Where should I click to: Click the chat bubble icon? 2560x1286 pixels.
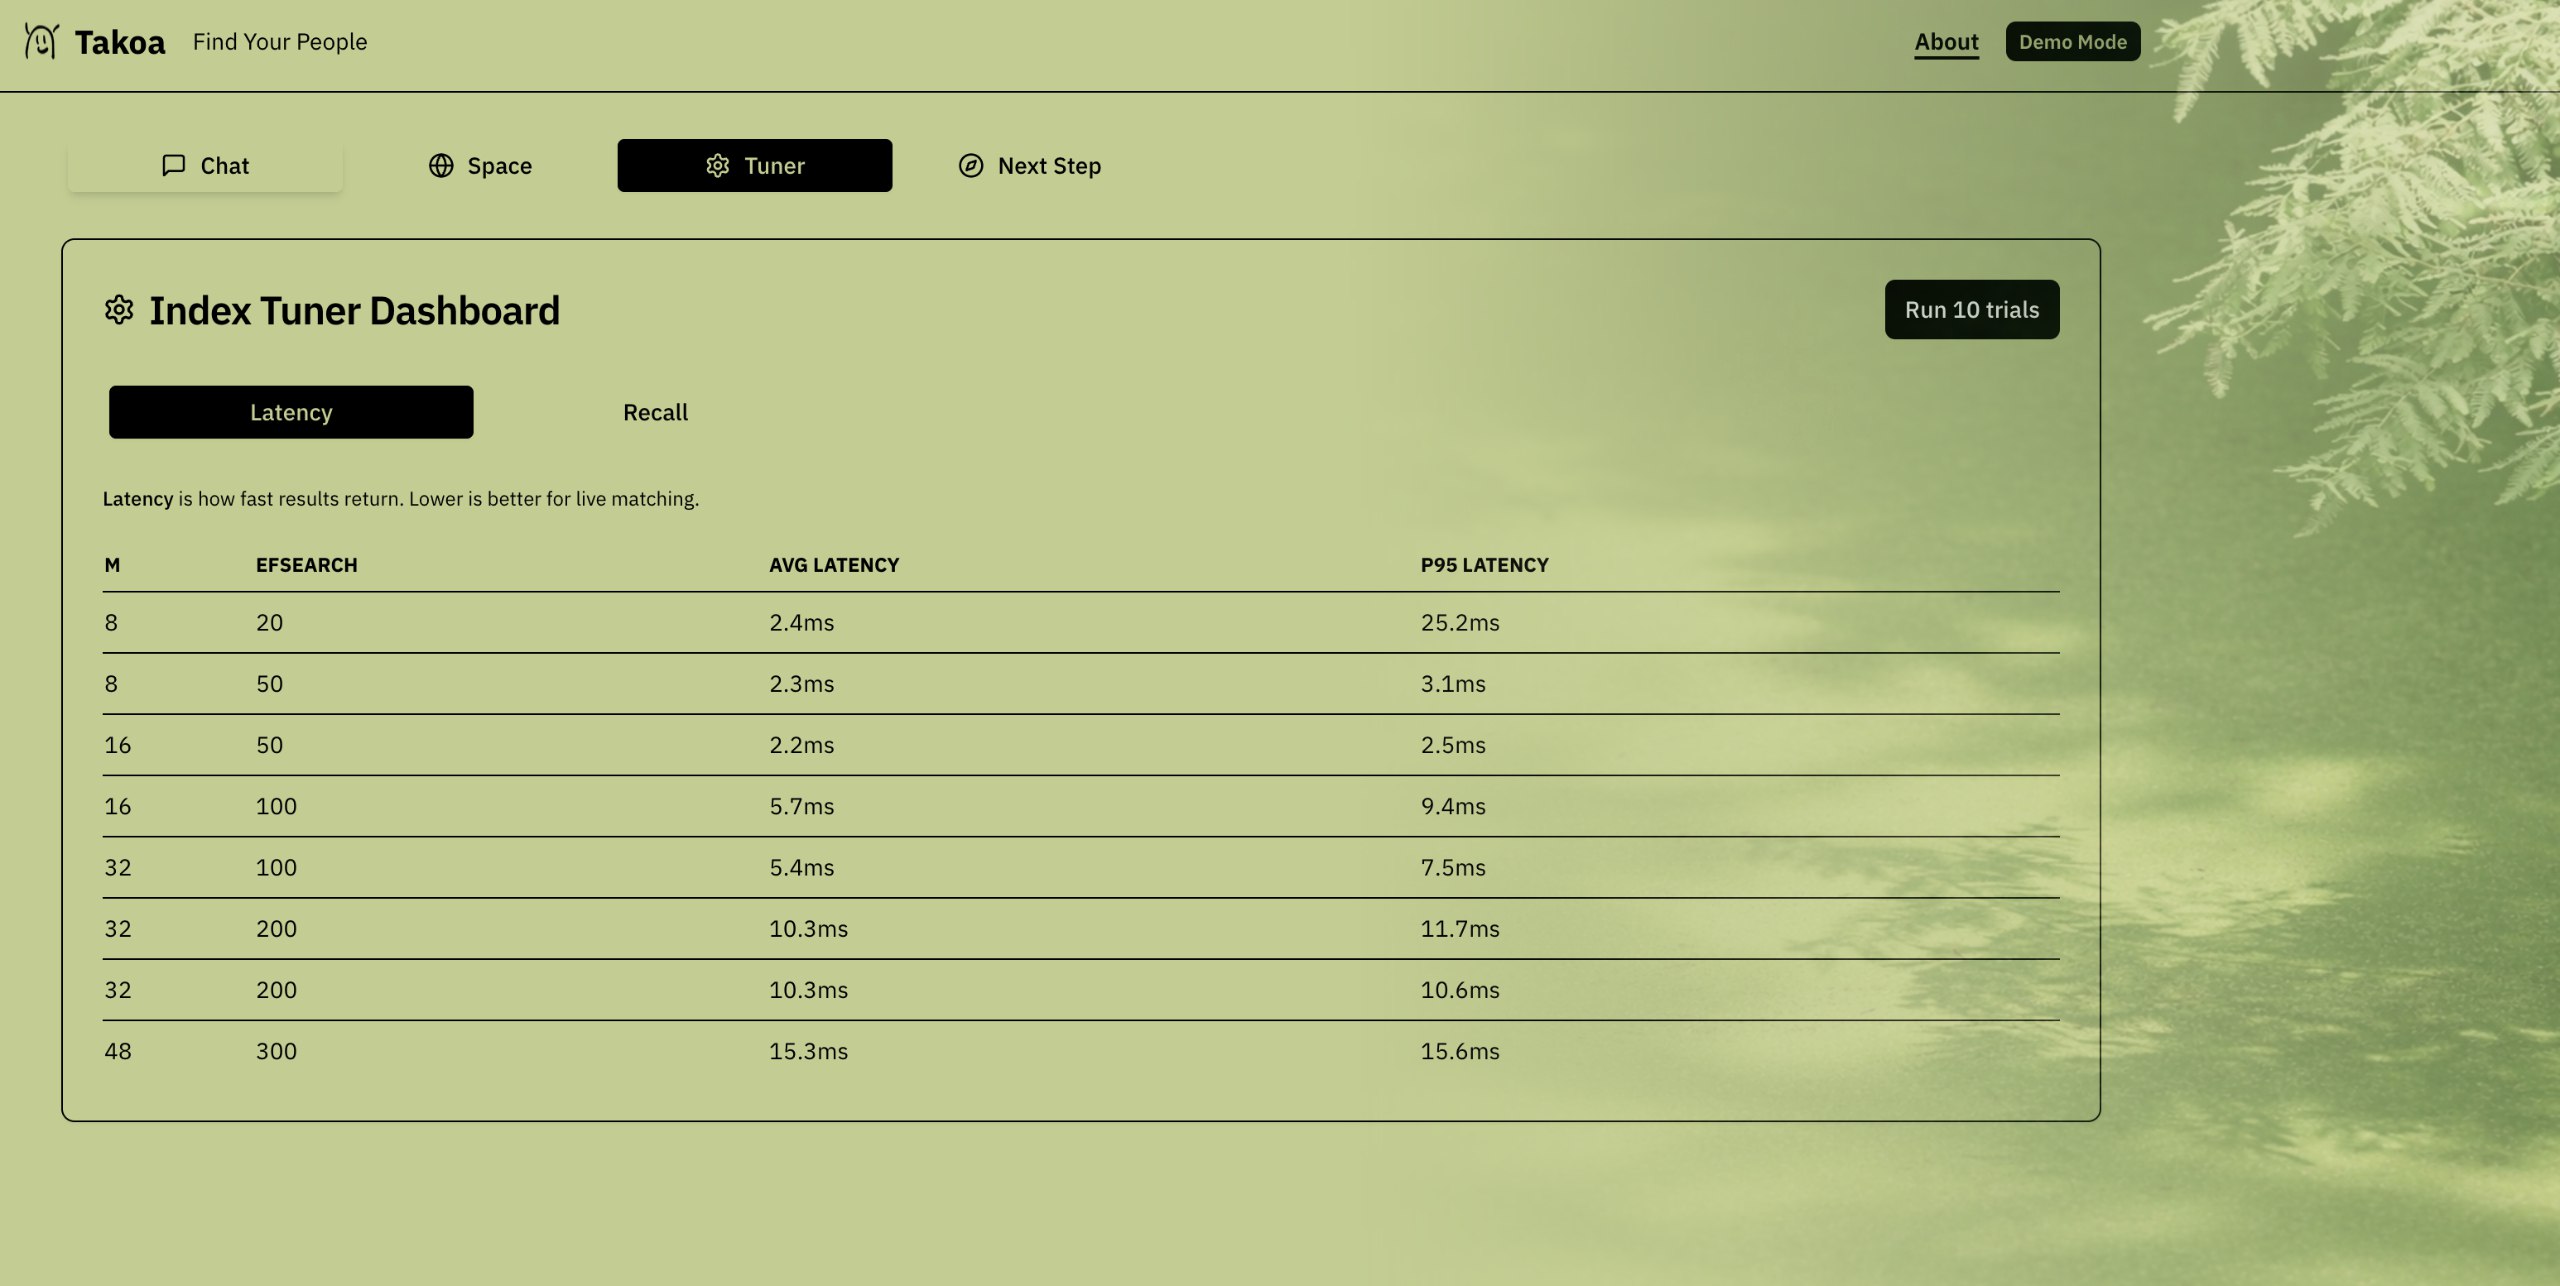click(173, 165)
